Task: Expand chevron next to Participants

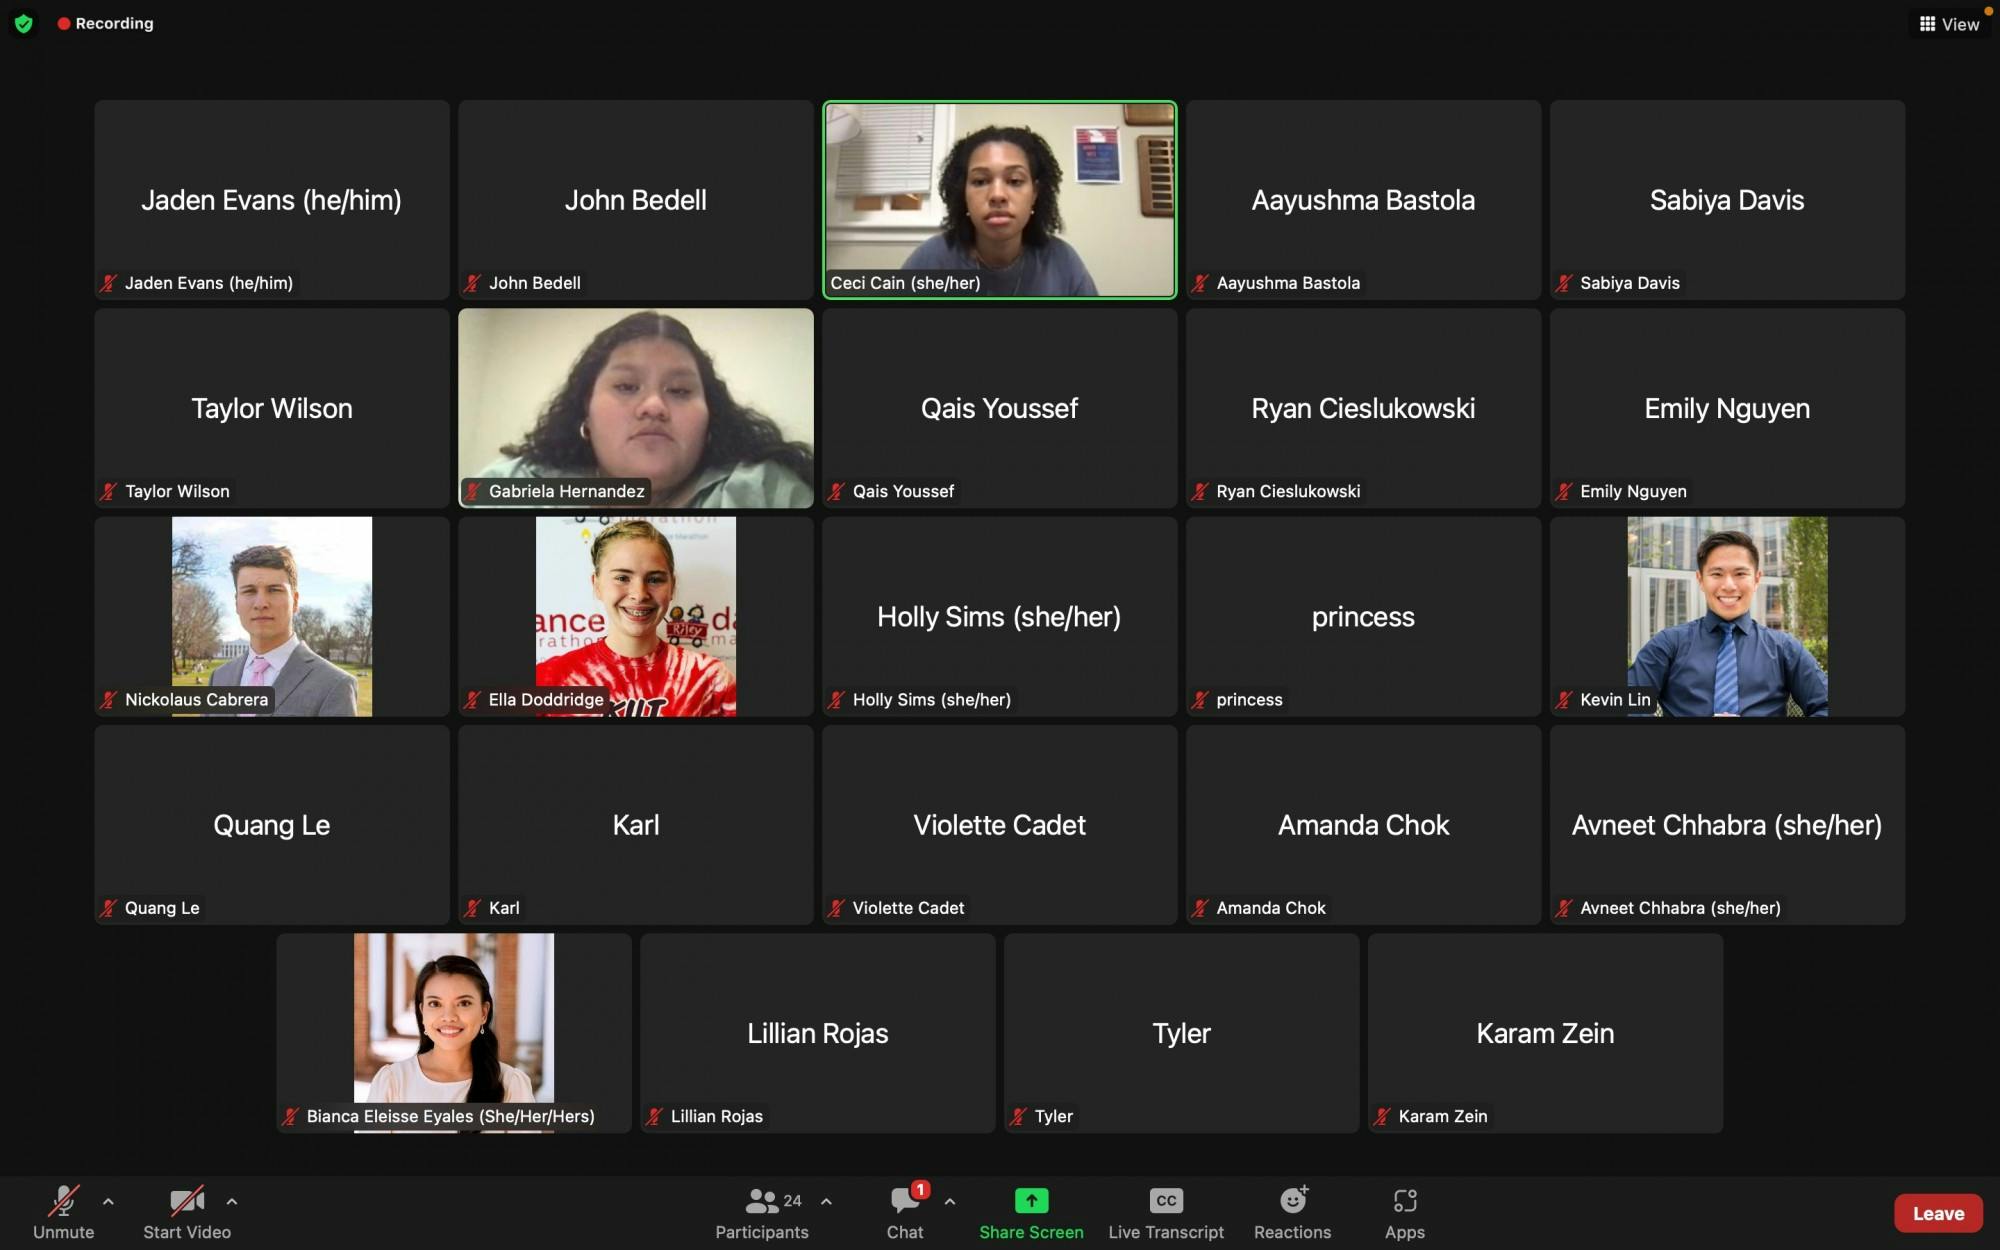Action: pyautogui.click(x=826, y=1201)
